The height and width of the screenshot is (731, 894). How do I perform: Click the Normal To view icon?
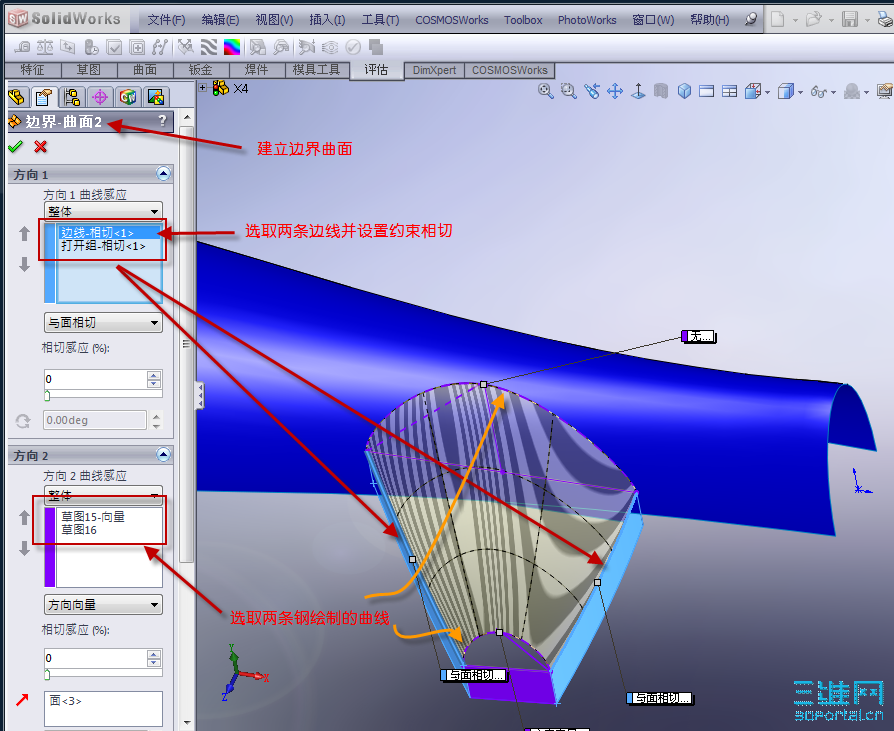tap(638, 91)
